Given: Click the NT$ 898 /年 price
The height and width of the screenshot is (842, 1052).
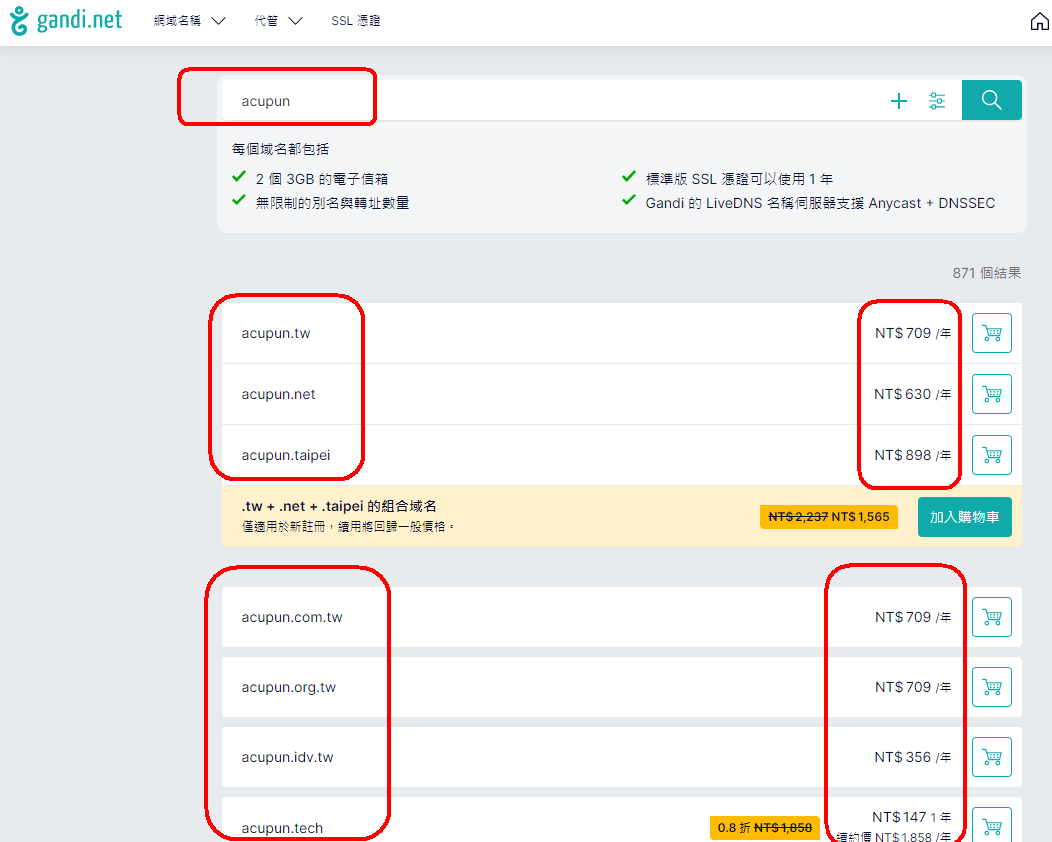Looking at the screenshot, I should tap(912, 456).
